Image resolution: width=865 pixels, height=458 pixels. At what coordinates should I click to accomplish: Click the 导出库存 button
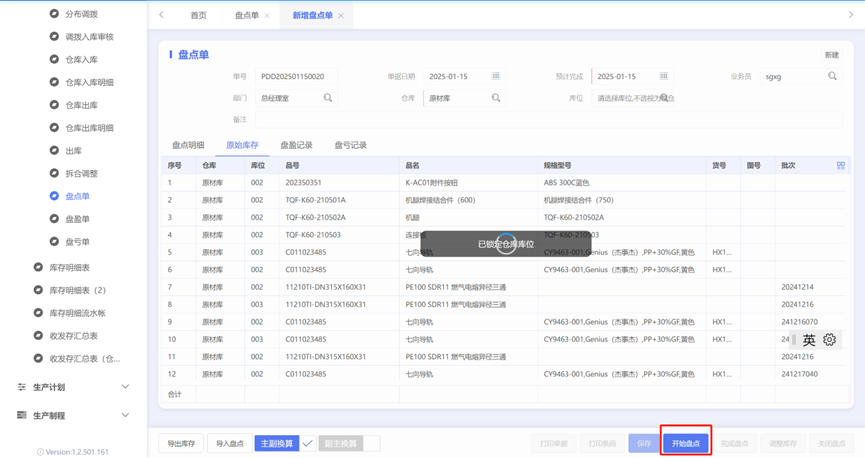[181, 443]
